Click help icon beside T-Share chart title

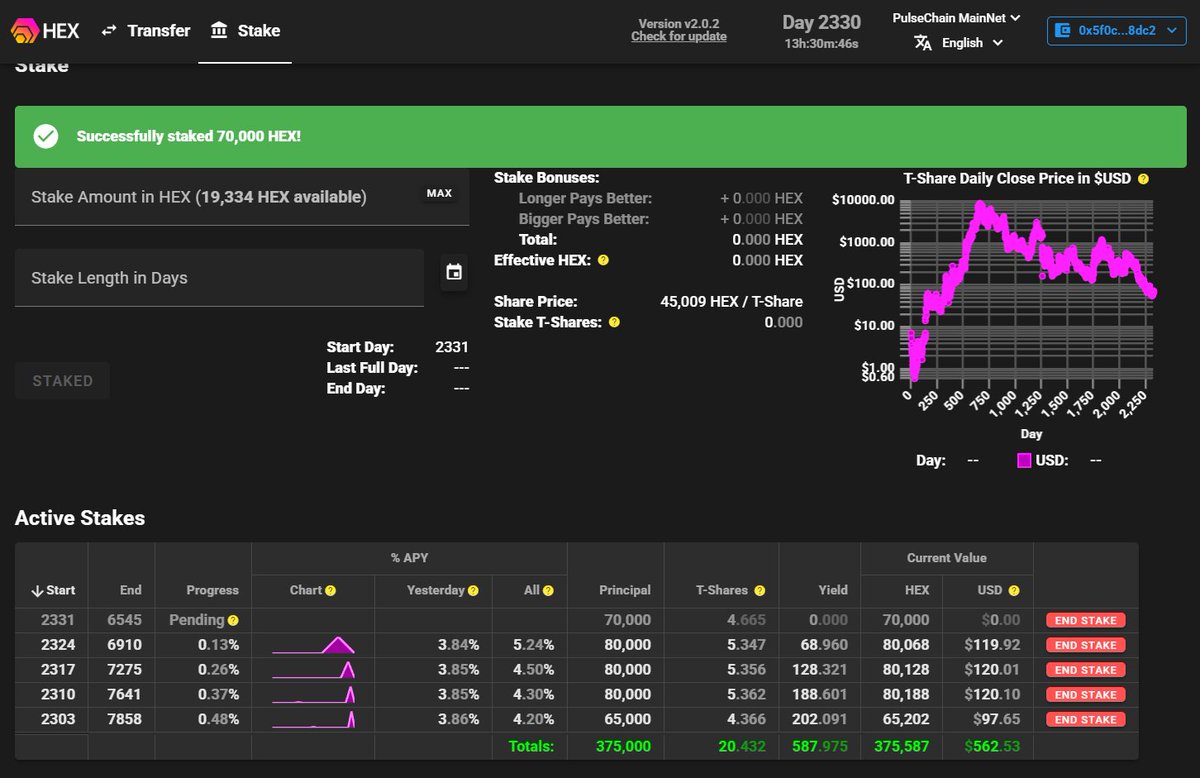[x=1143, y=179]
